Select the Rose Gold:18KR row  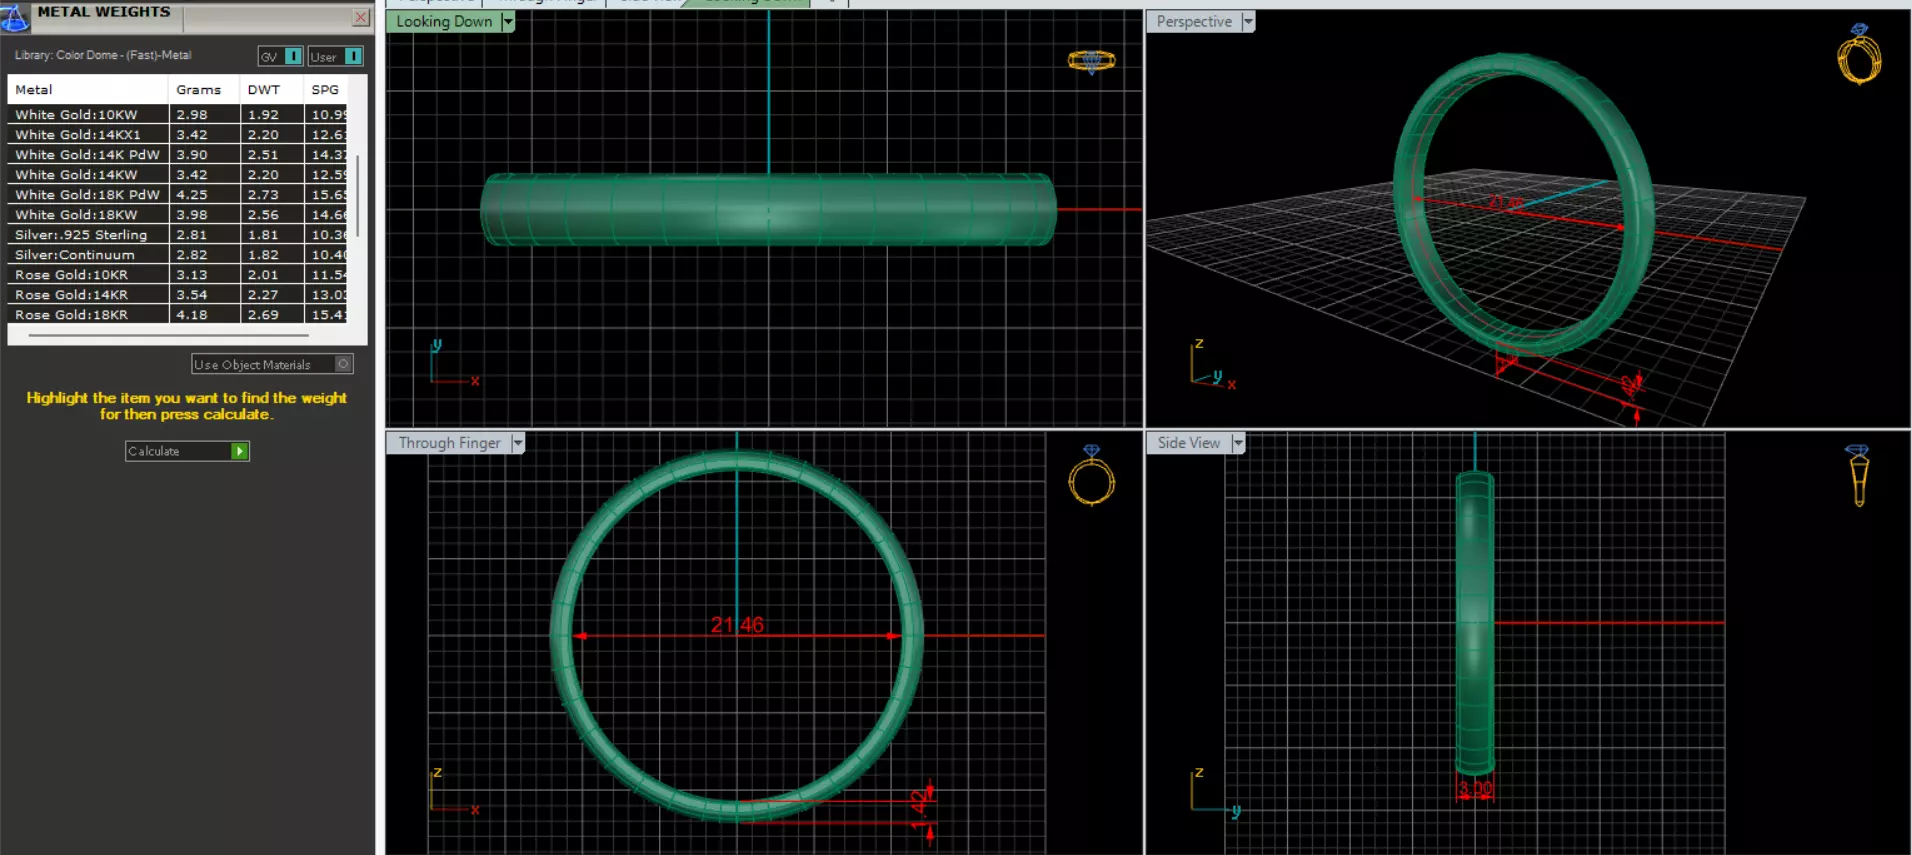[x=177, y=314]
